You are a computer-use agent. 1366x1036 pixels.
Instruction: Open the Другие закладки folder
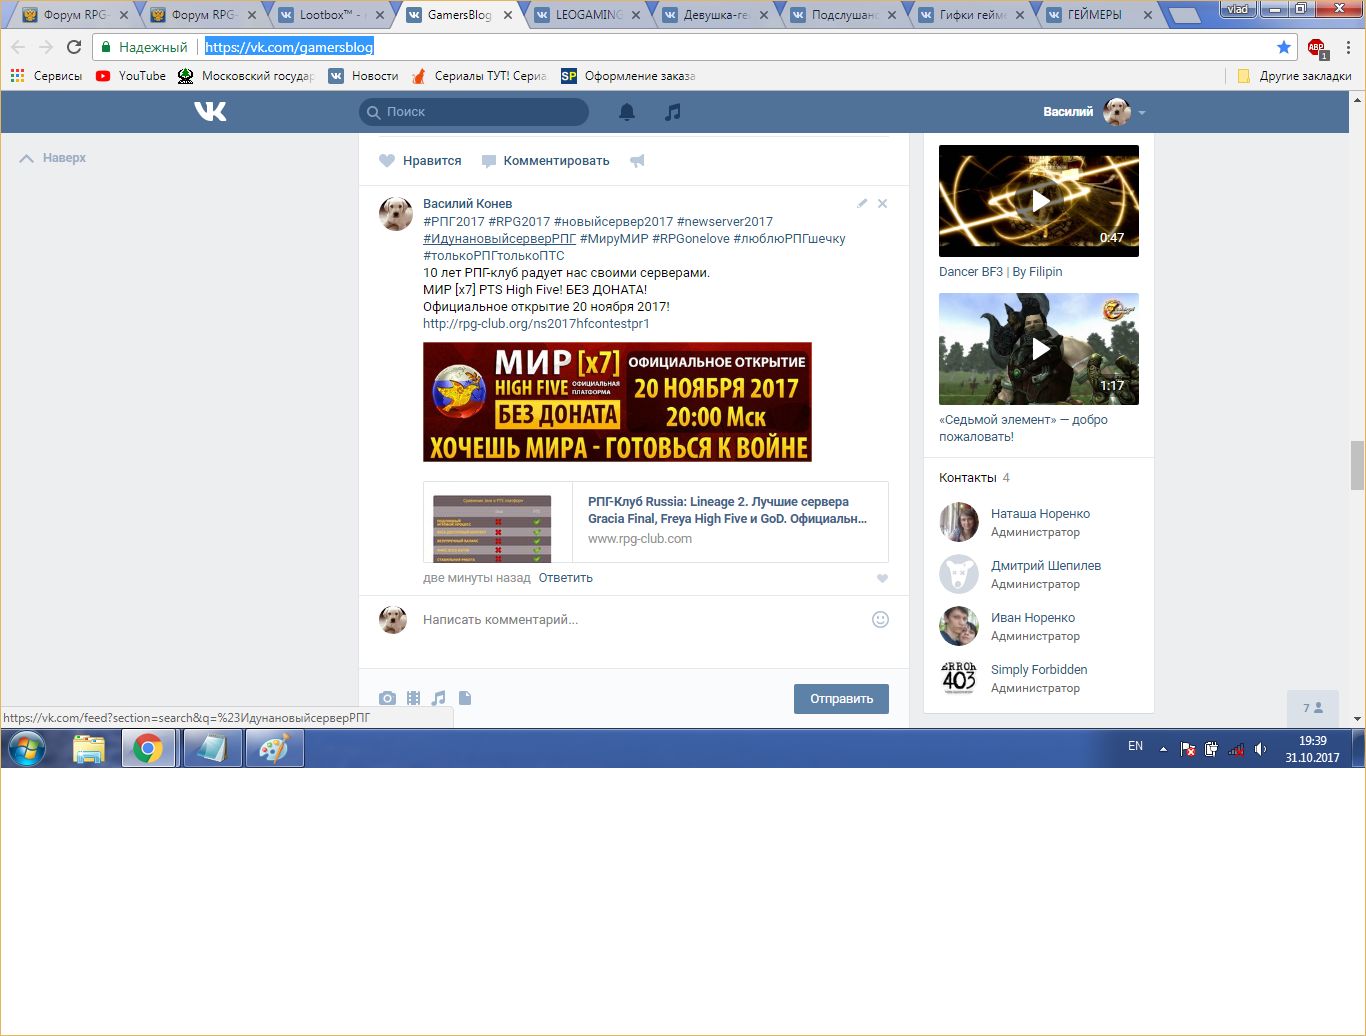click(1294, 76)
